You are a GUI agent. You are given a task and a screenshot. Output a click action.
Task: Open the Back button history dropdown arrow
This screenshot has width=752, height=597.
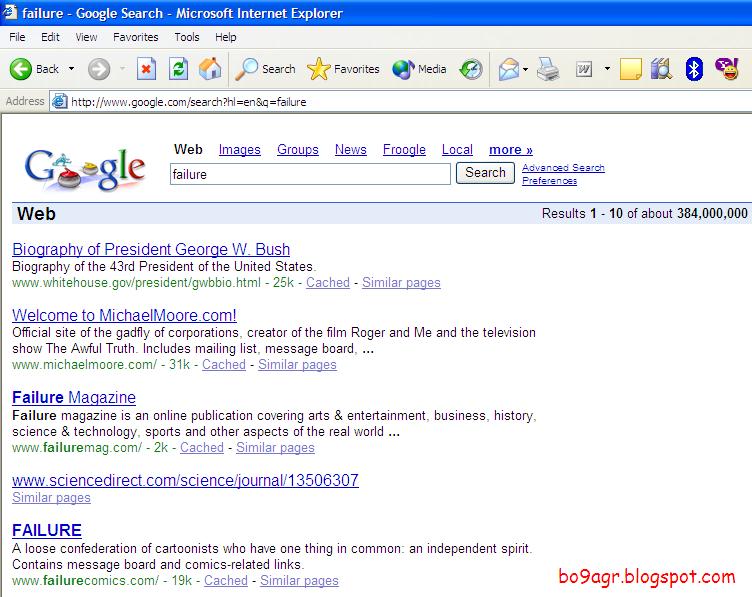(x=71, y=69)
